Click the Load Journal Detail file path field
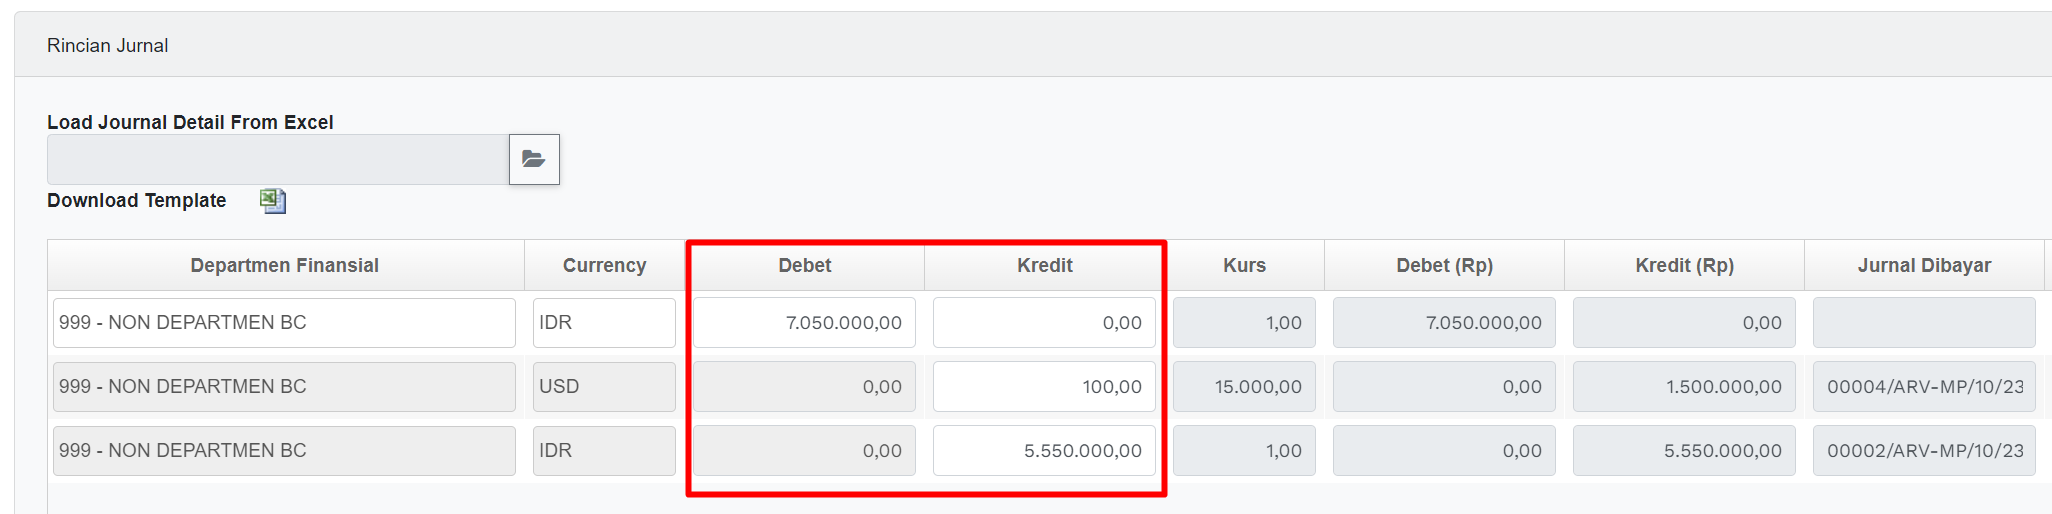Viewport: 2052px width, 514px height. [278, 160]
